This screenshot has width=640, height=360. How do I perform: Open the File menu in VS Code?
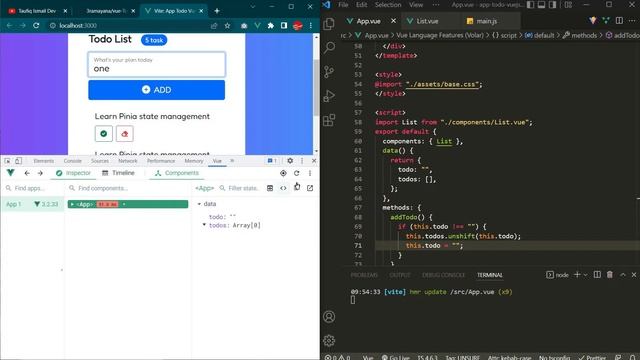[x=343, y=5]
